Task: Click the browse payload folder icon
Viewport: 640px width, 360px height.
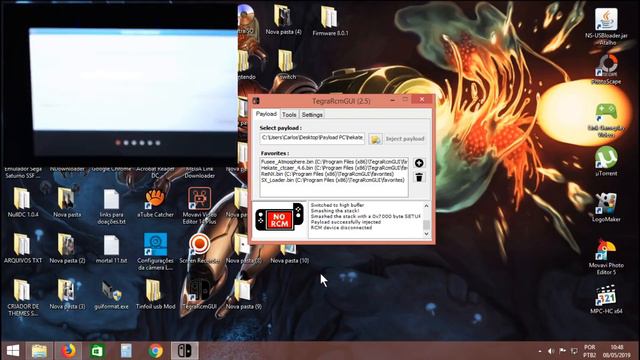Action: point(375,139)
